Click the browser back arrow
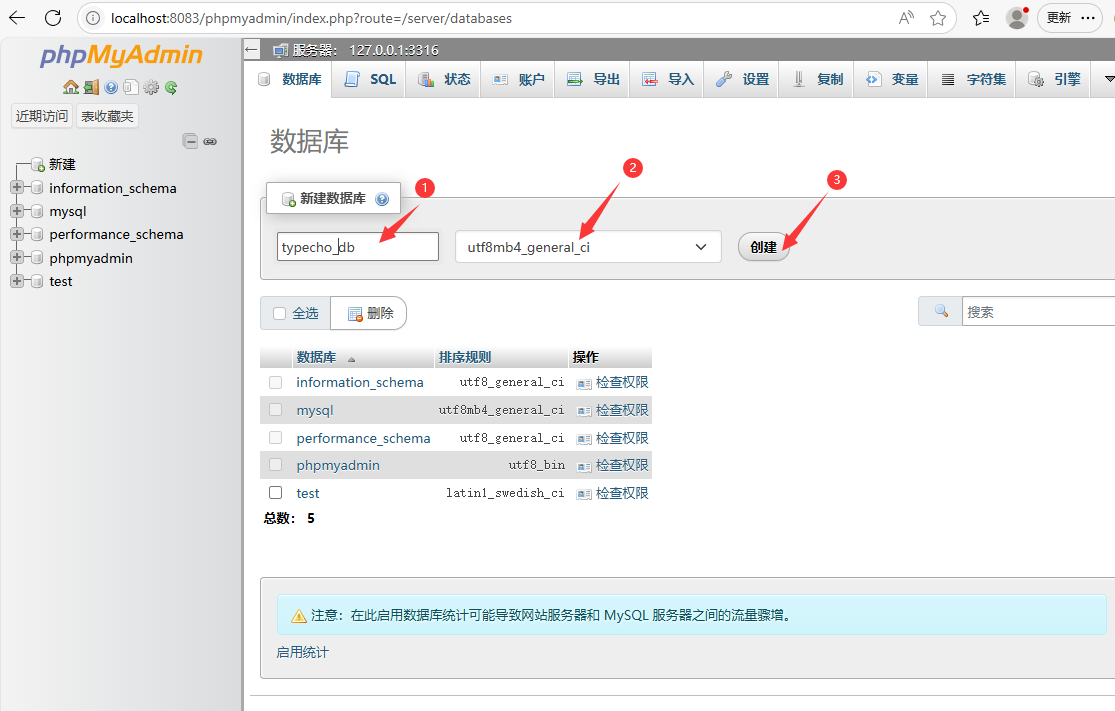 [17, 18]
